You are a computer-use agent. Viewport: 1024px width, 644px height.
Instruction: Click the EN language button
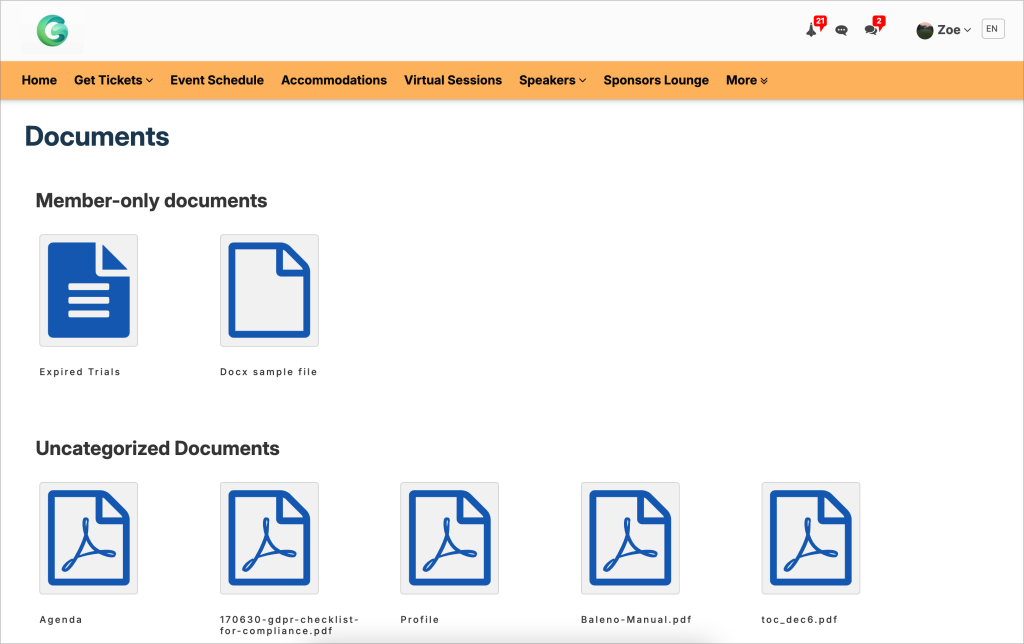(992, 29)
